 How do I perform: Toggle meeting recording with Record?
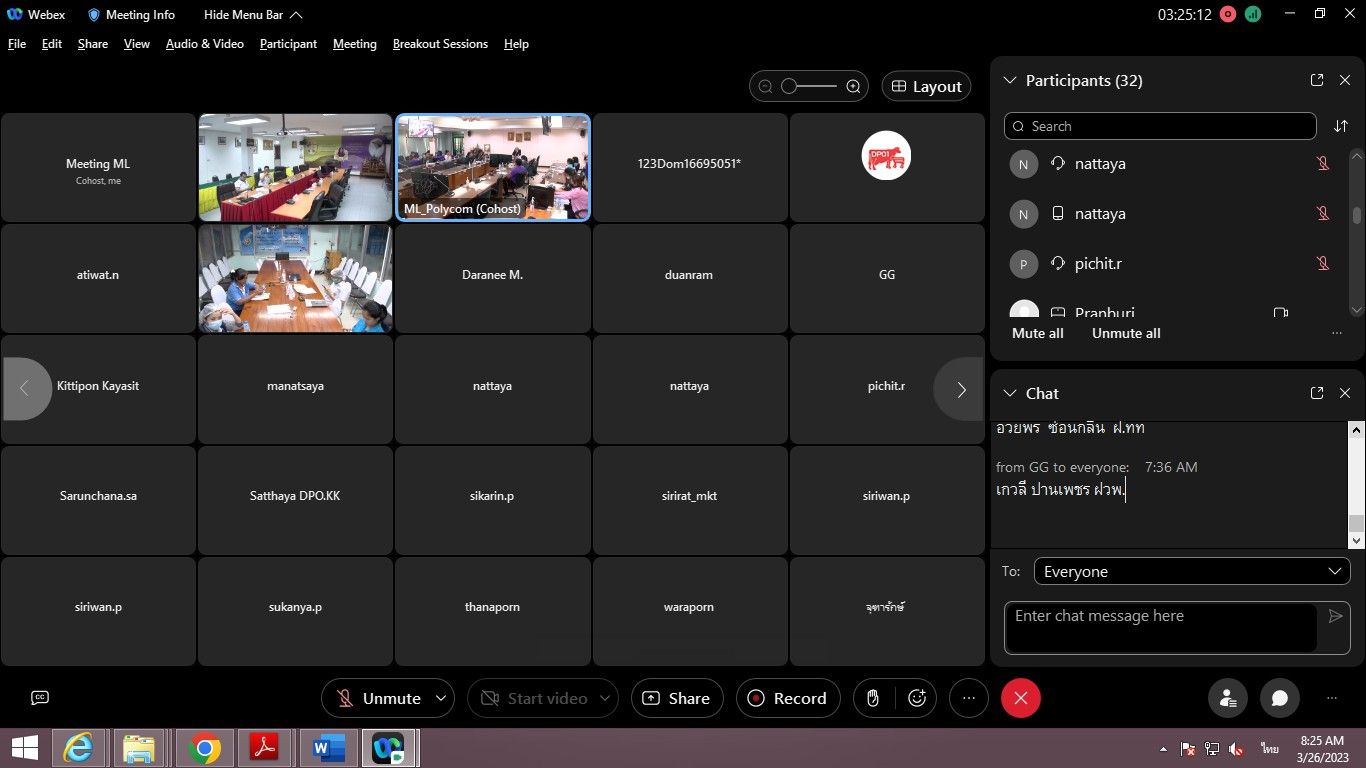pos(787,698)
